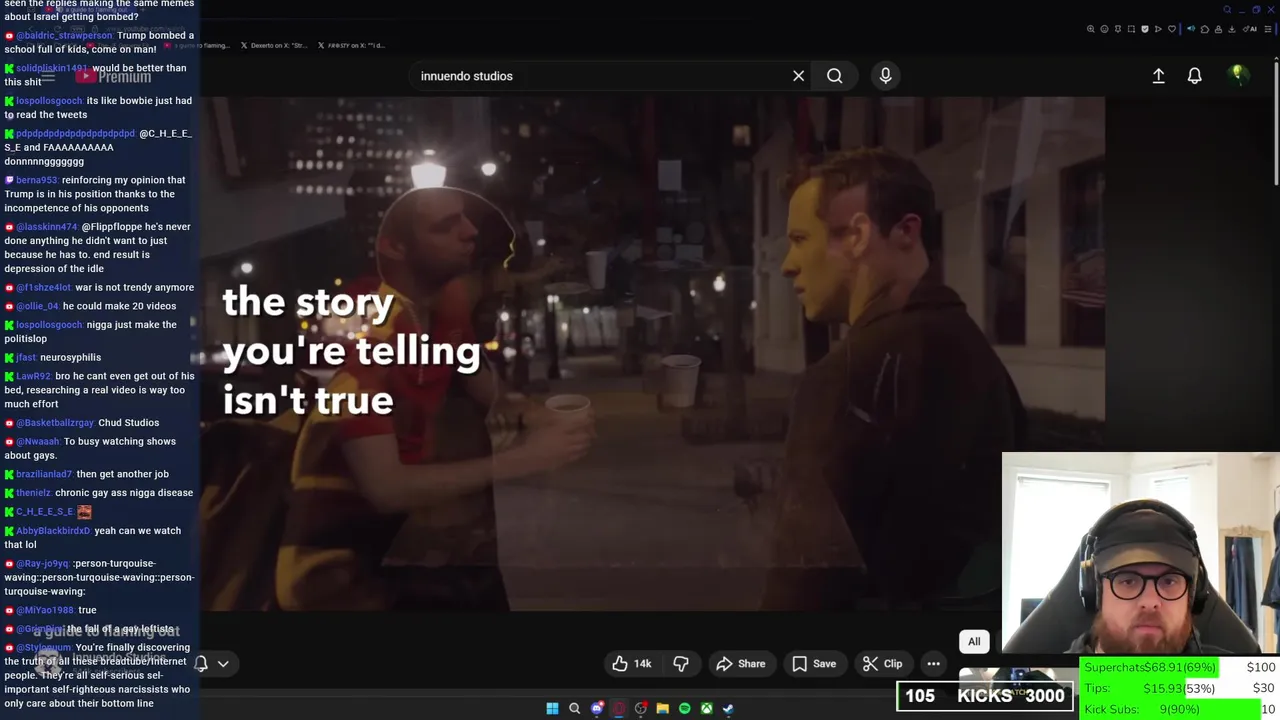The image size is (1280, 720).
Task: Open YouTube notifications bell in header
Action: (x=1194, y=76)
